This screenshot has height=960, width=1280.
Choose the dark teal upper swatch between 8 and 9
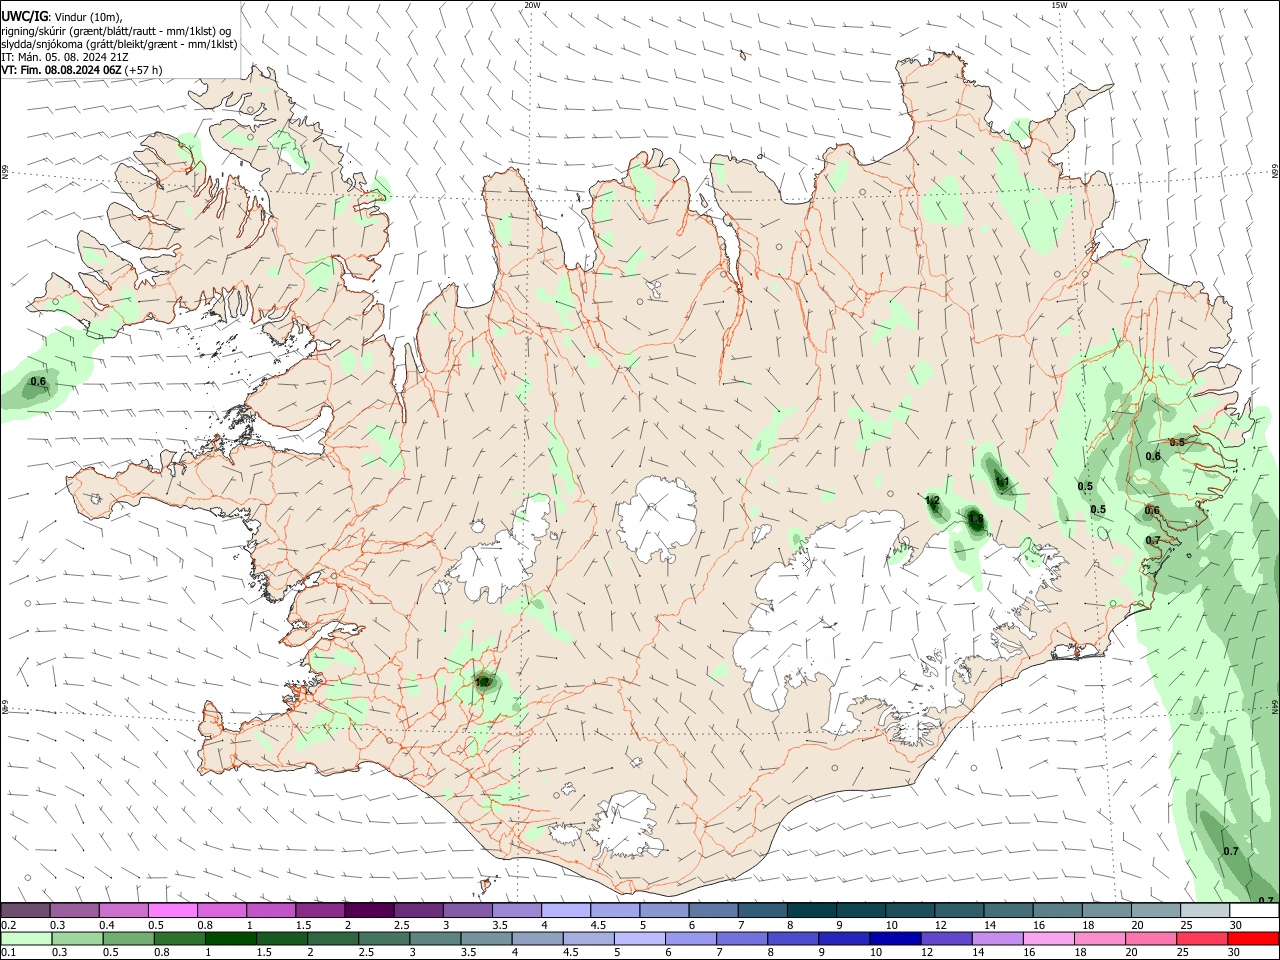pyautogui.click(x=812, y=910)
